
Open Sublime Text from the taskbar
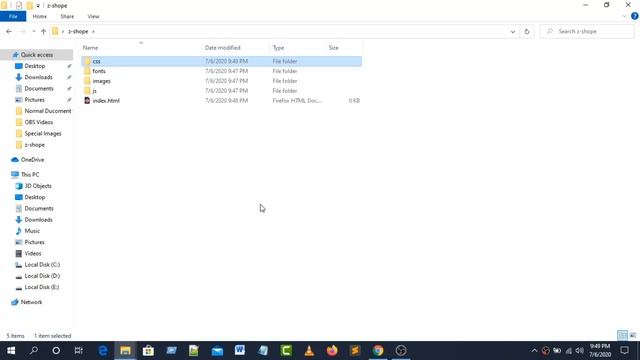[x=355, y=351]
